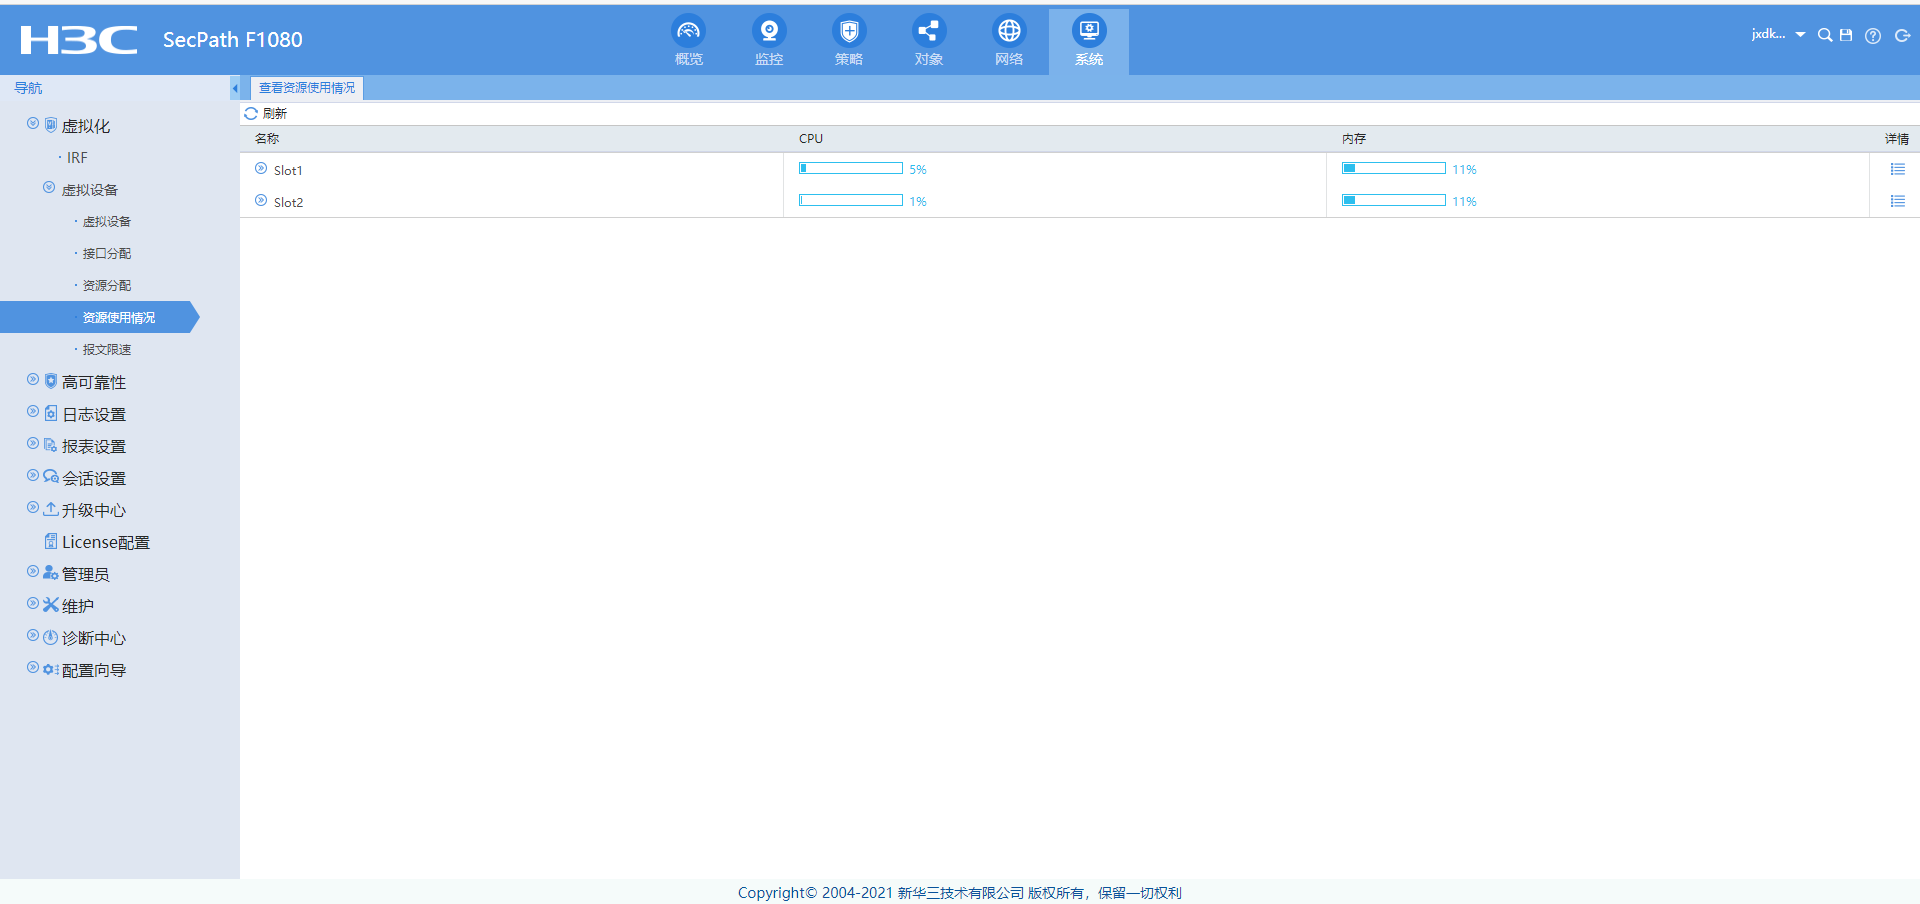Open the 接口分配 navigation item
Viewport: 1920px width, 904px height.
107,254
